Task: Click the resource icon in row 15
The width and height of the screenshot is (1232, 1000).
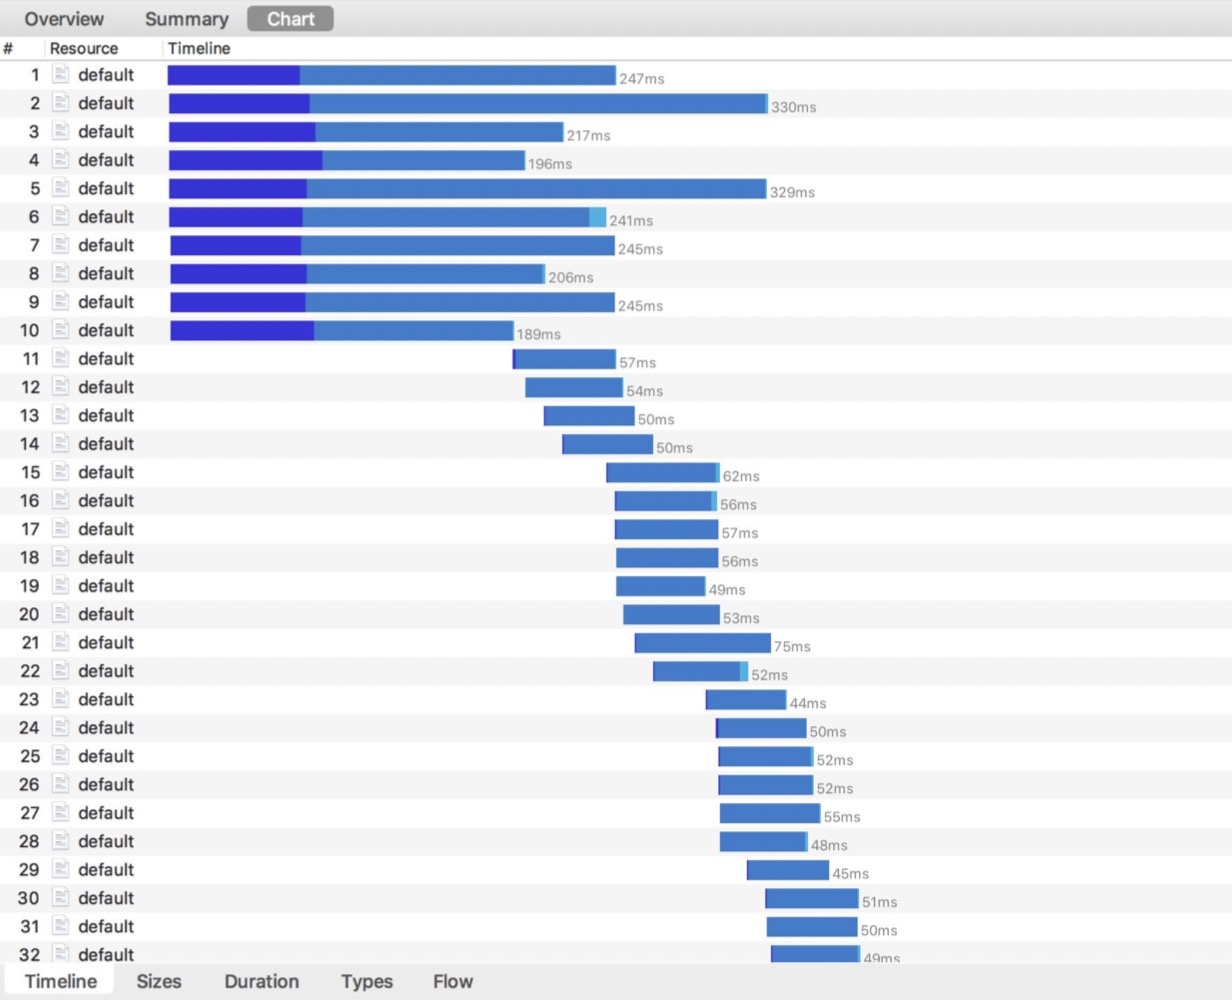Action: (x=61, y=471)
